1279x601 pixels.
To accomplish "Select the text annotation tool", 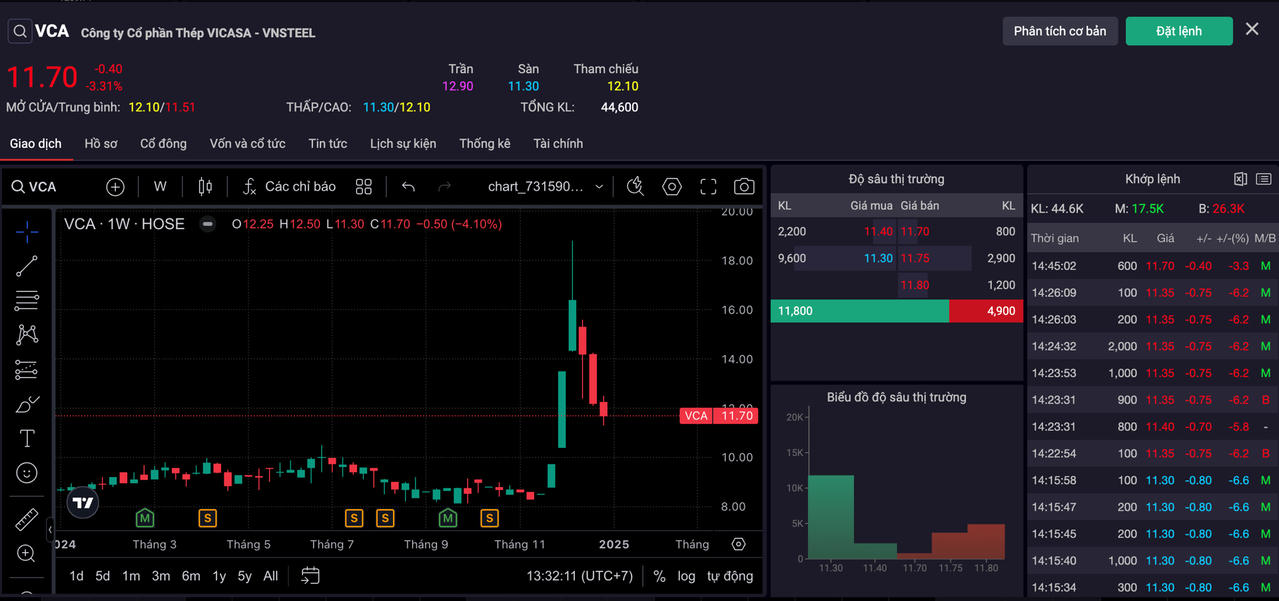I will pos(27,439).
